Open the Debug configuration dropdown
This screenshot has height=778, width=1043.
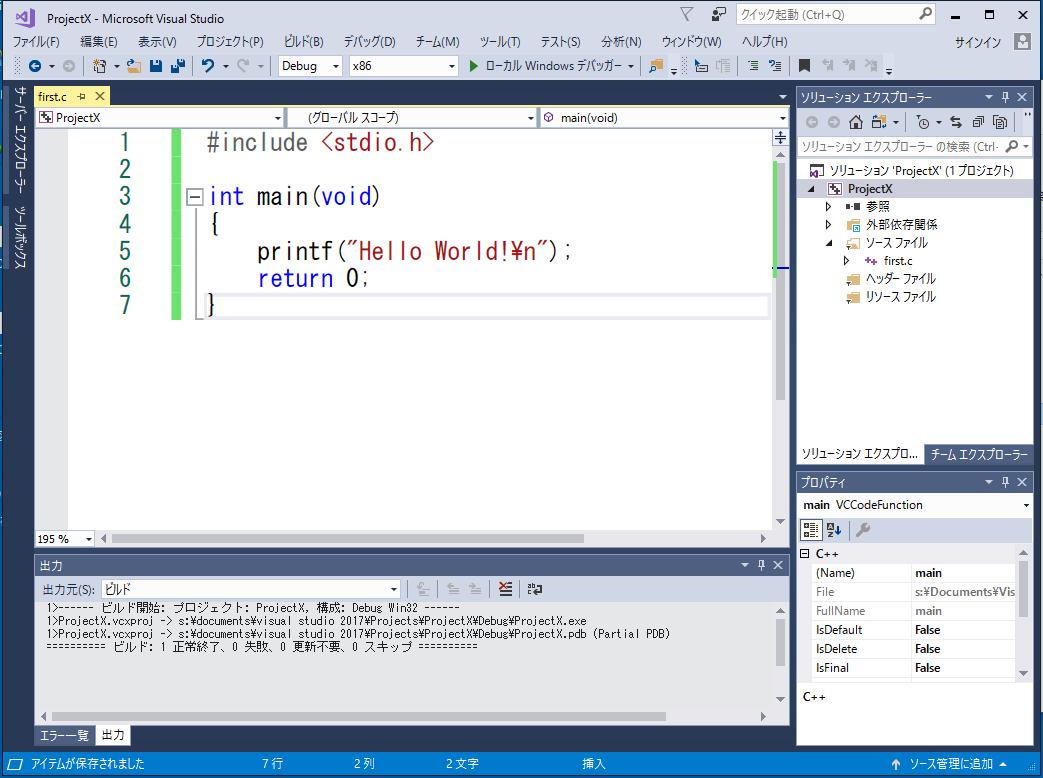310,66
